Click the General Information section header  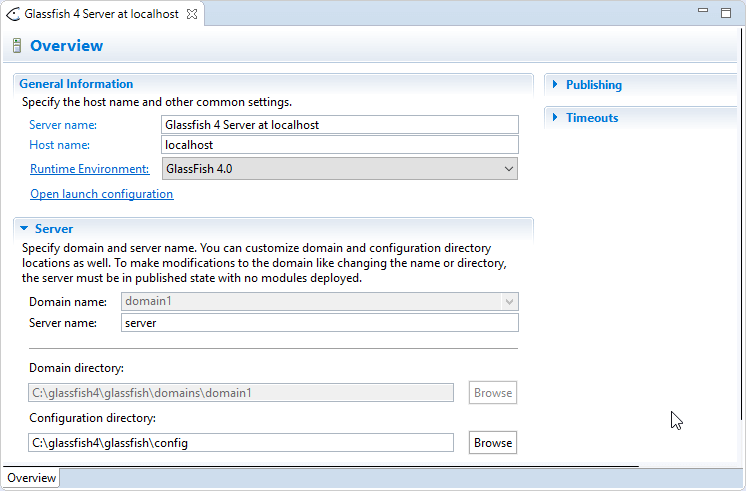pyautogui.click(x=76, y=84)
